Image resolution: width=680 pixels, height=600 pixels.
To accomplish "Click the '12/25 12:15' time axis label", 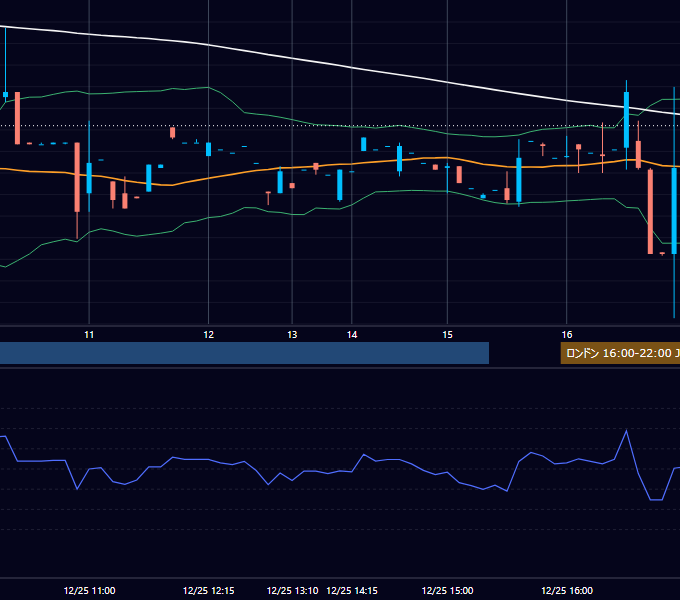I will click(209, 590).
